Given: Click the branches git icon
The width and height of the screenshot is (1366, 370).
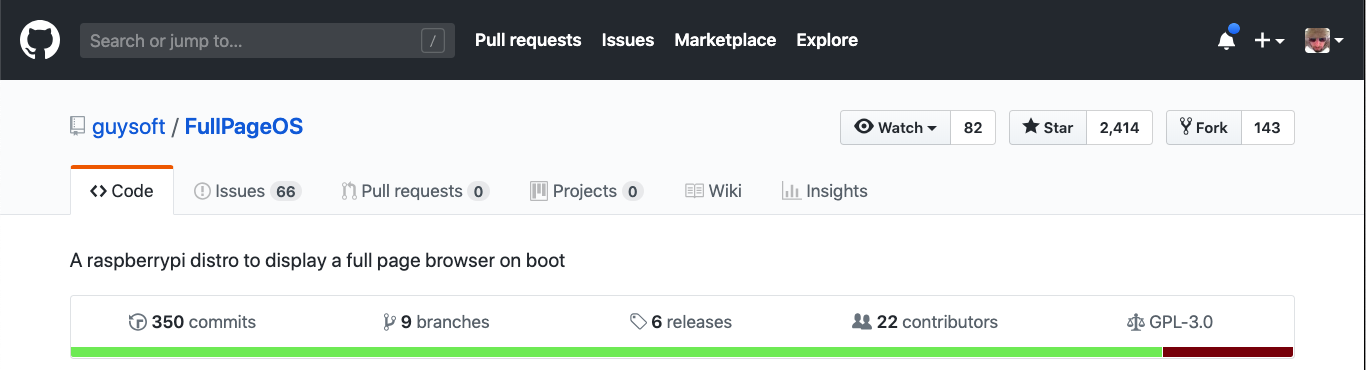Looking at the screenshot, I should (x=389, y=322).
